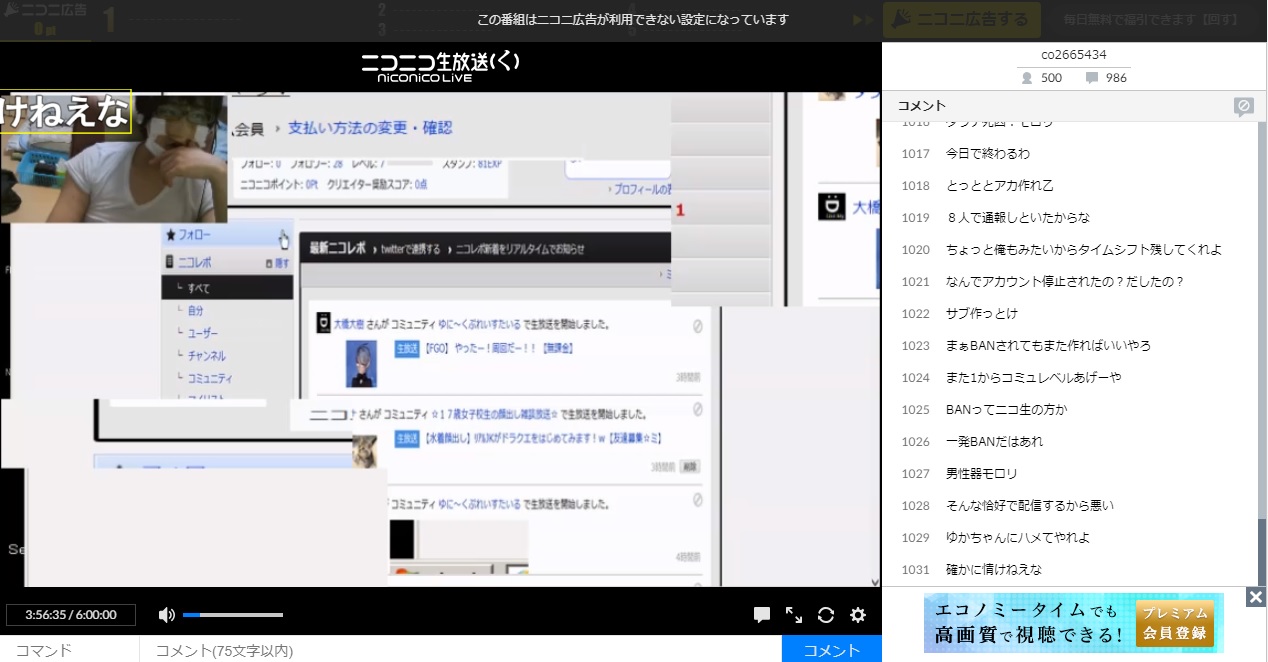This screenshot has height=662, width=1268.
Task: Click the viewer count person icon
Action: coord(1026,78)
